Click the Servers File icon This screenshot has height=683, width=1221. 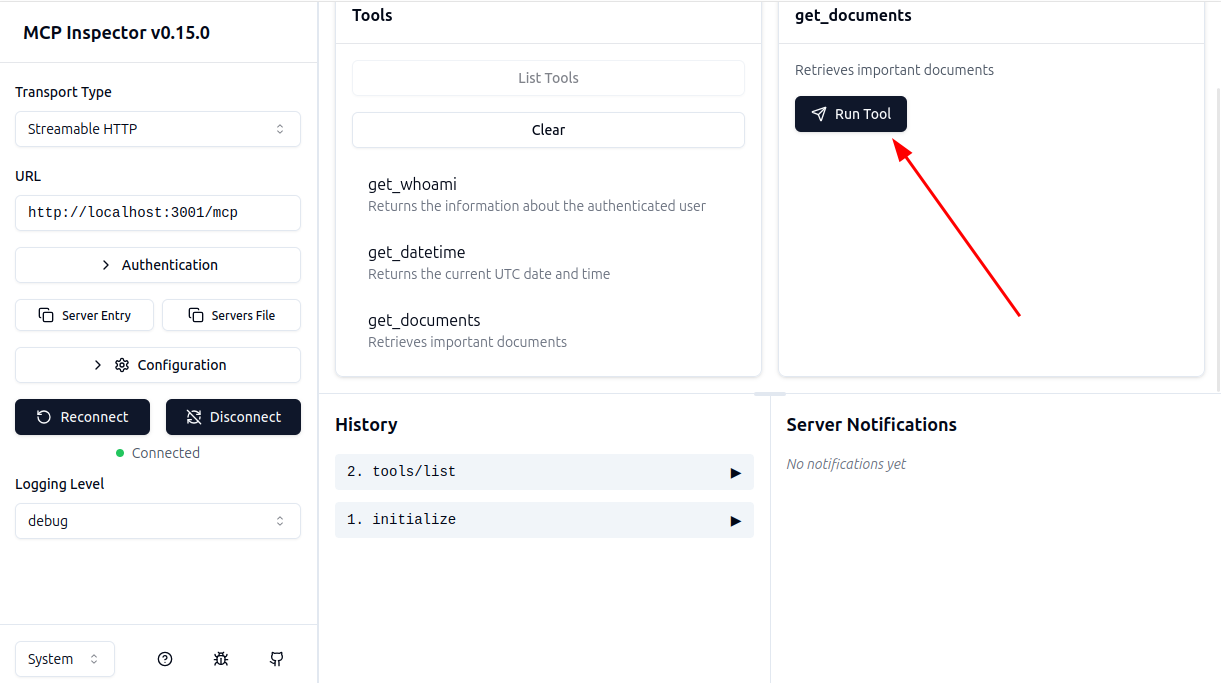point(194,314)
